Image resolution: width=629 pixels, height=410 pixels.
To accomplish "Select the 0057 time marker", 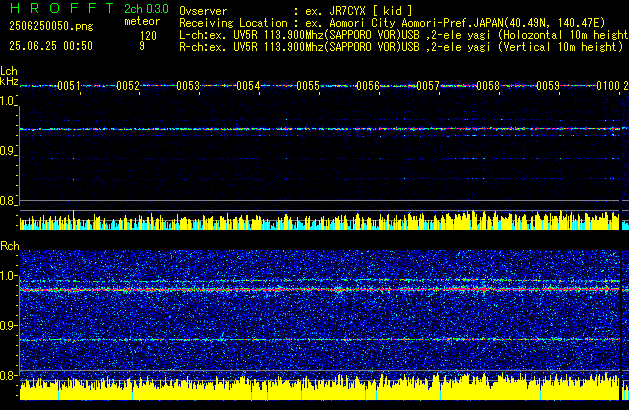I will [x=428, y=86].
